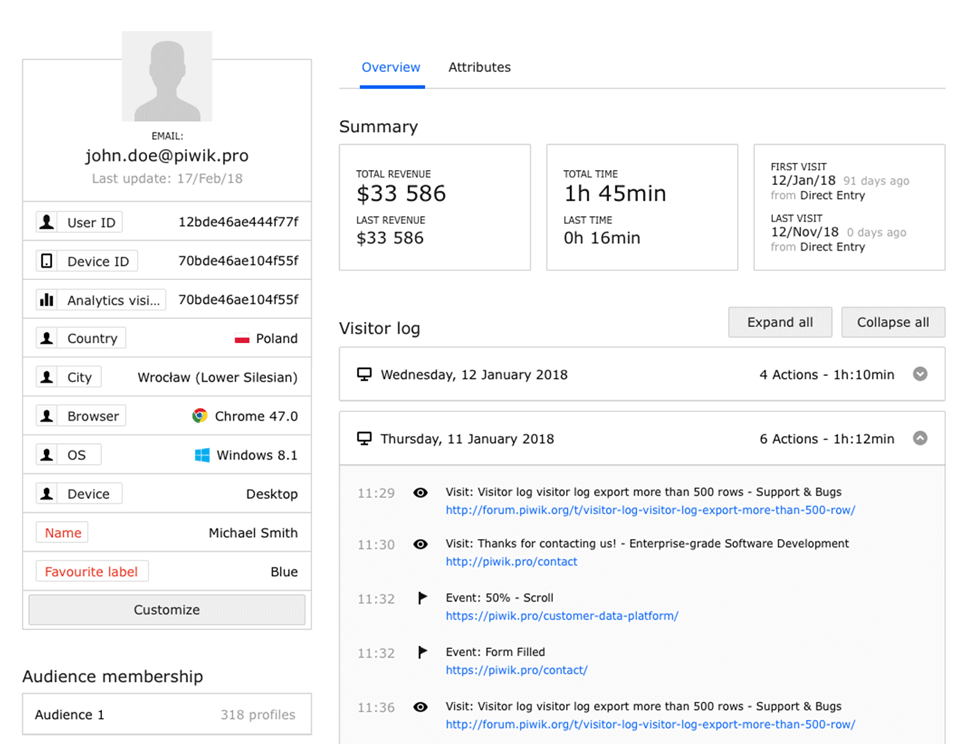972x744 pixels.
Task: Click the Device ID phone icon
Action: [x=46, y=261]
